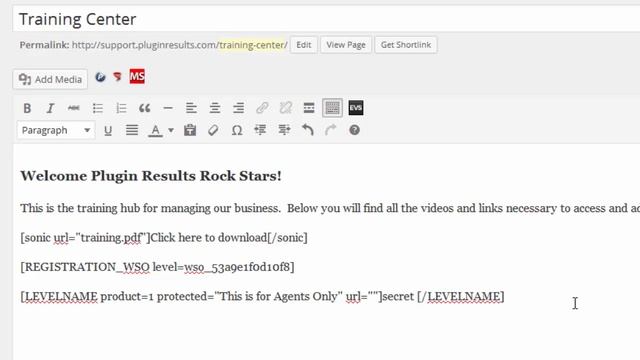Screen dimensions: 640x360
Task: Clear formatting with eraser icon
Action: [213, 131]
